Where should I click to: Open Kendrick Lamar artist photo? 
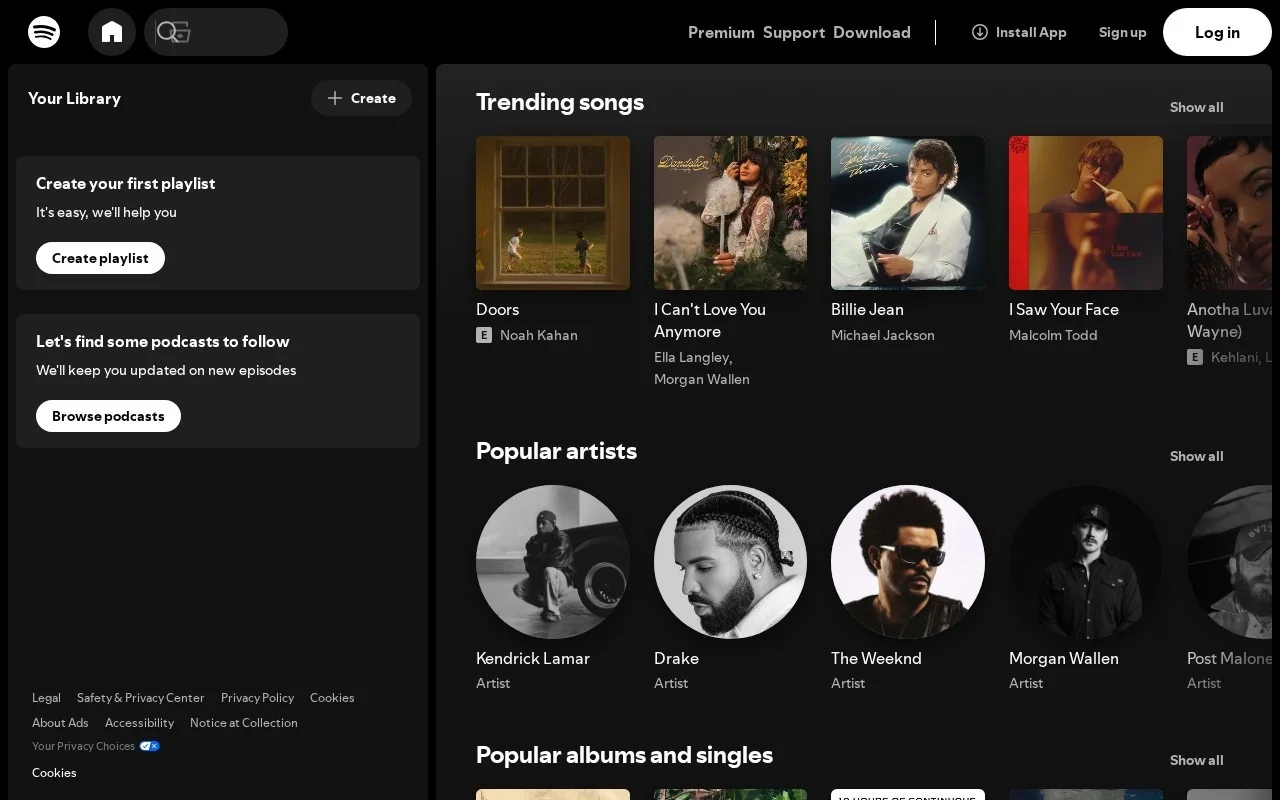tap(553, 562)
